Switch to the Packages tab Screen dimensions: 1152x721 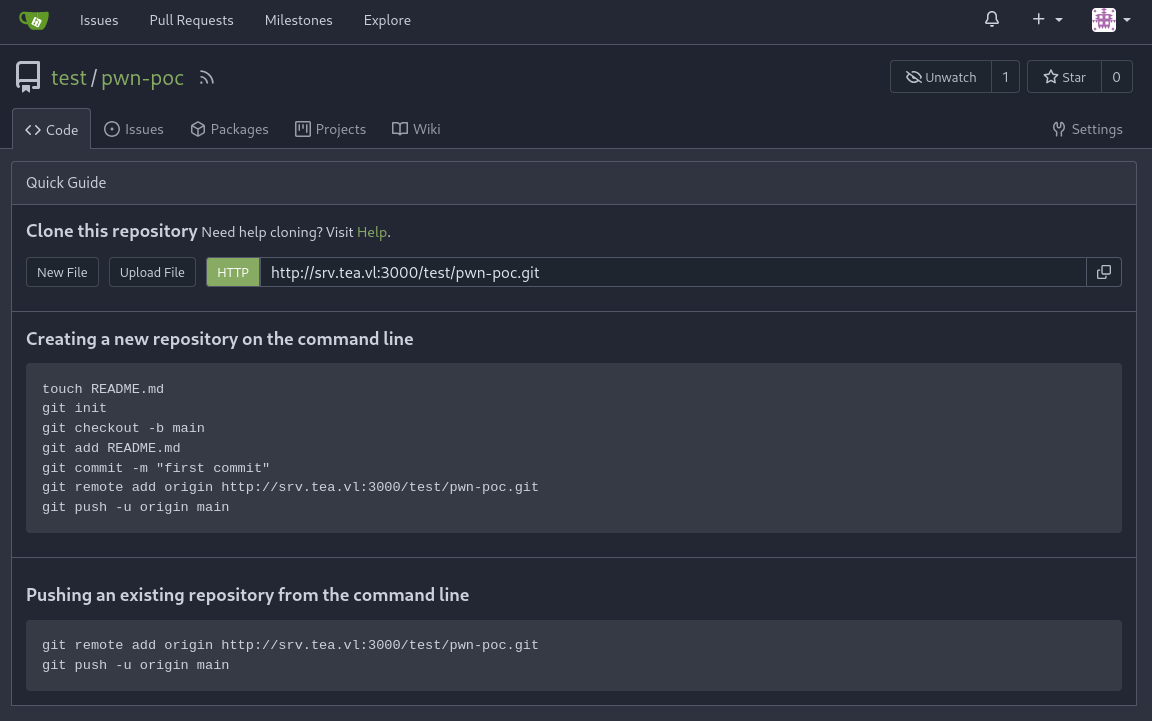point(229,129)
